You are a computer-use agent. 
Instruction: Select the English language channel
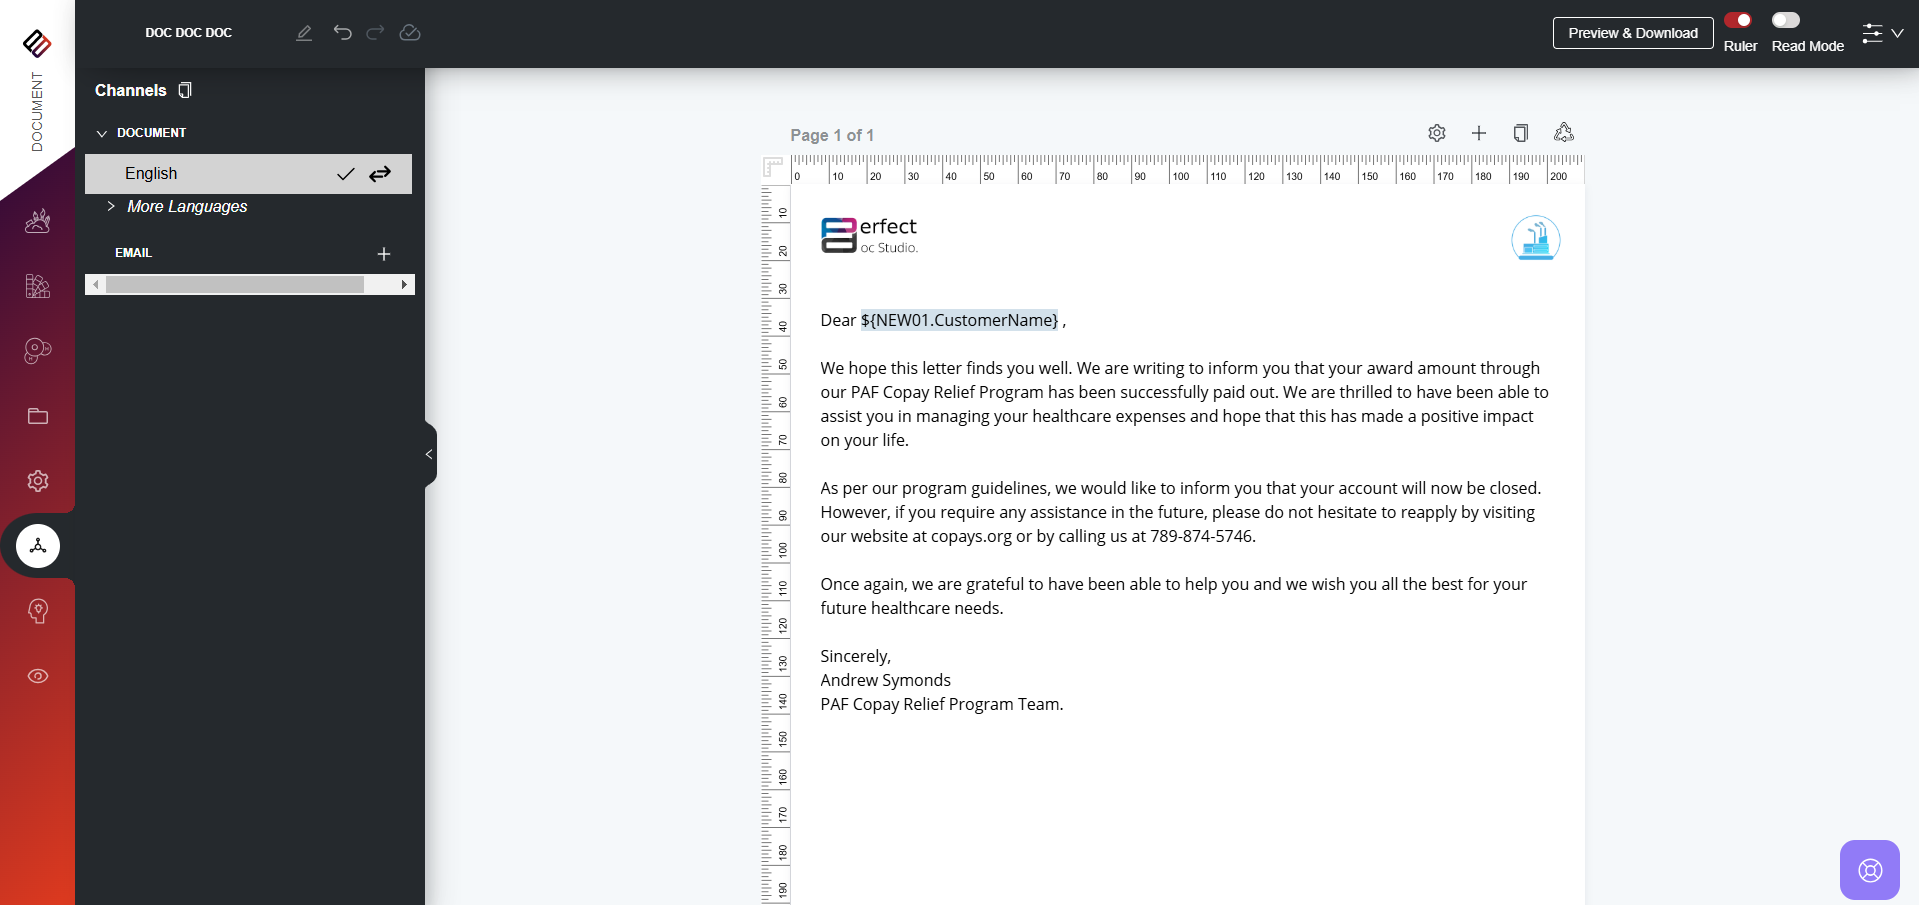tap(151, 174)
